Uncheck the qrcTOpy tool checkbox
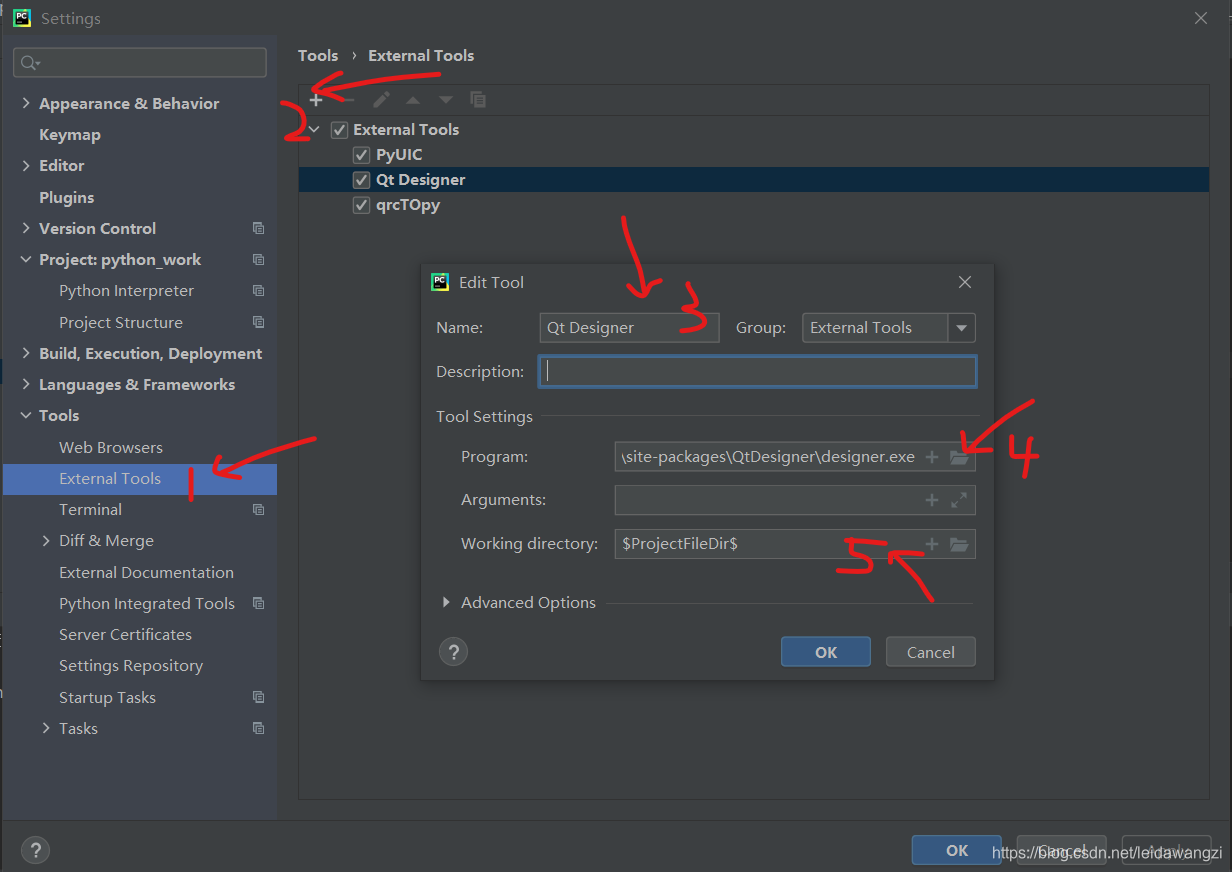Image resolution: width=1232 pixels, height=872 pixels. click(362, 205)
